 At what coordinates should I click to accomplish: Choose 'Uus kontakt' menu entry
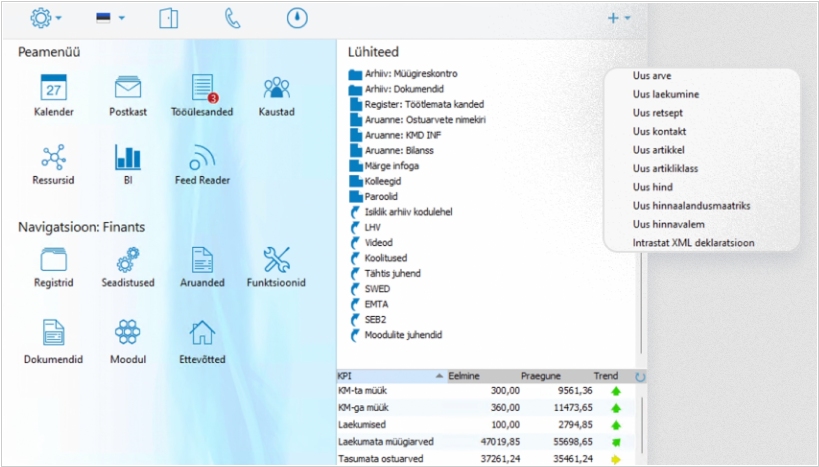point(658,131)
